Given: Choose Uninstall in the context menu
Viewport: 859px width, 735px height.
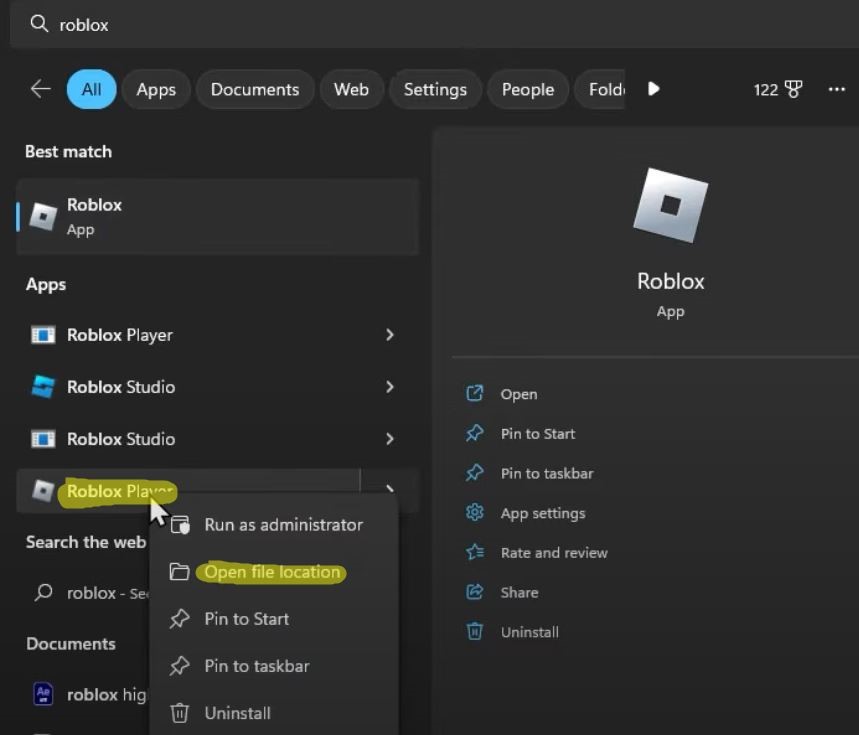Looking at the screenshot, I should tap(273, 713).
